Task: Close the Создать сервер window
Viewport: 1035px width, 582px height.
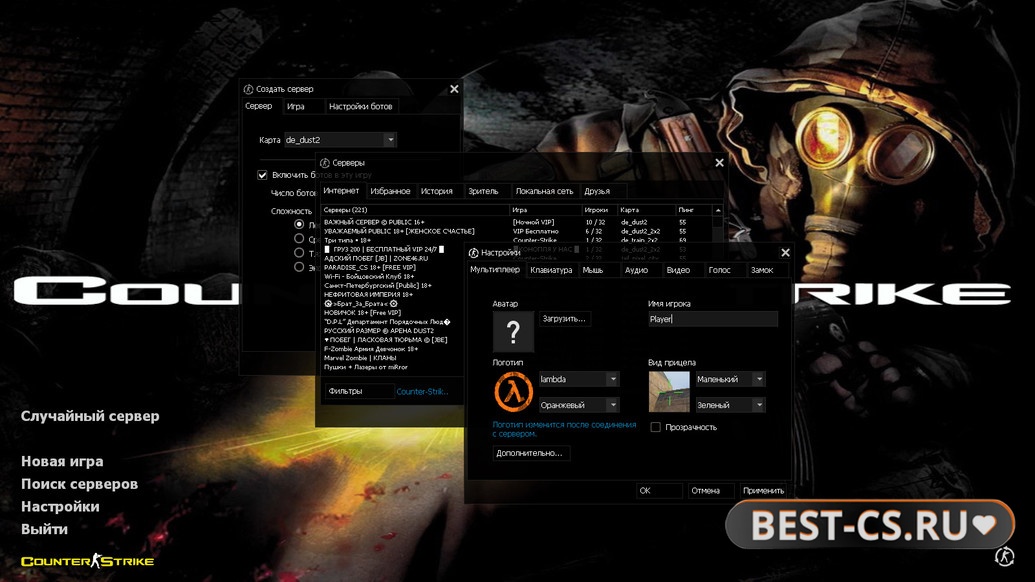Action: click(x=454, y=89)
